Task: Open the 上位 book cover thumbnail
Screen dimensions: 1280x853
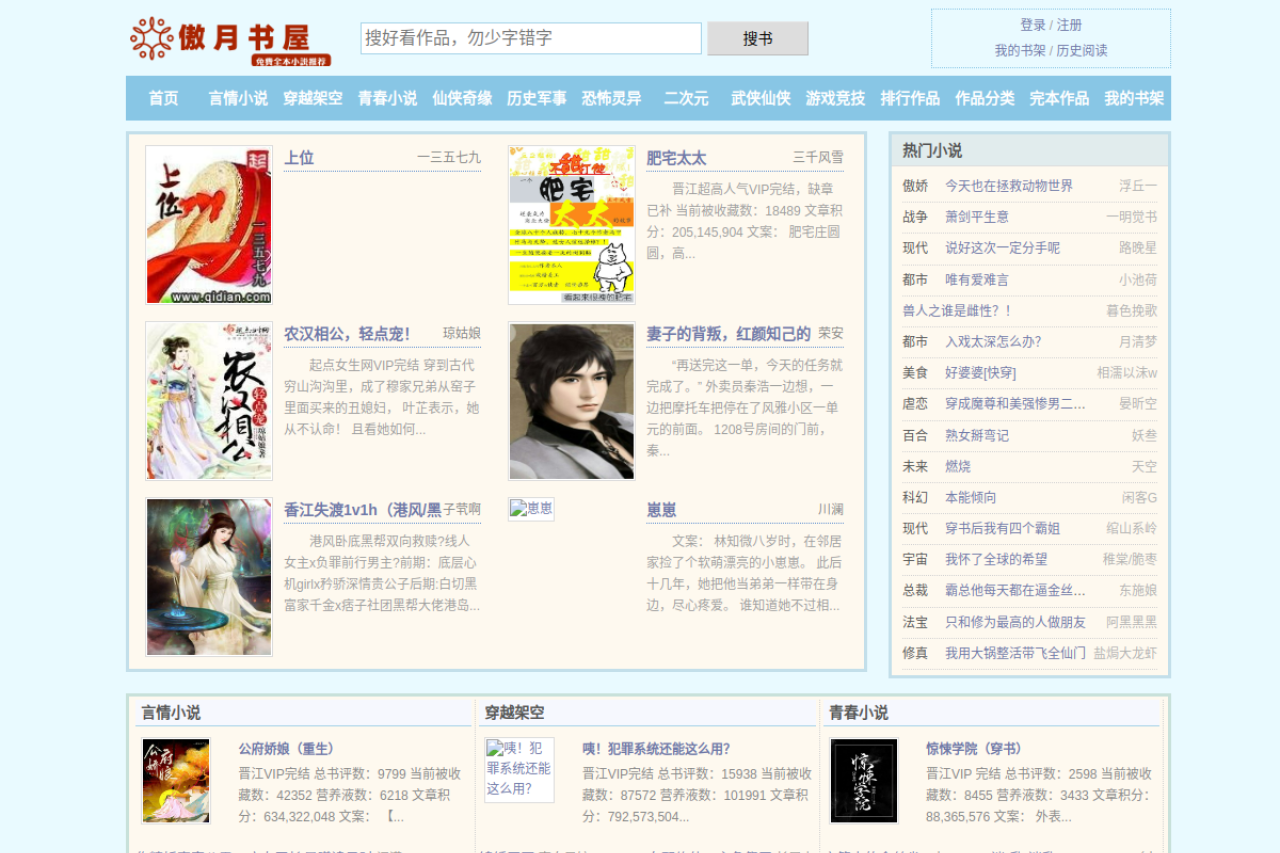Action: click(x=209, y=225)
